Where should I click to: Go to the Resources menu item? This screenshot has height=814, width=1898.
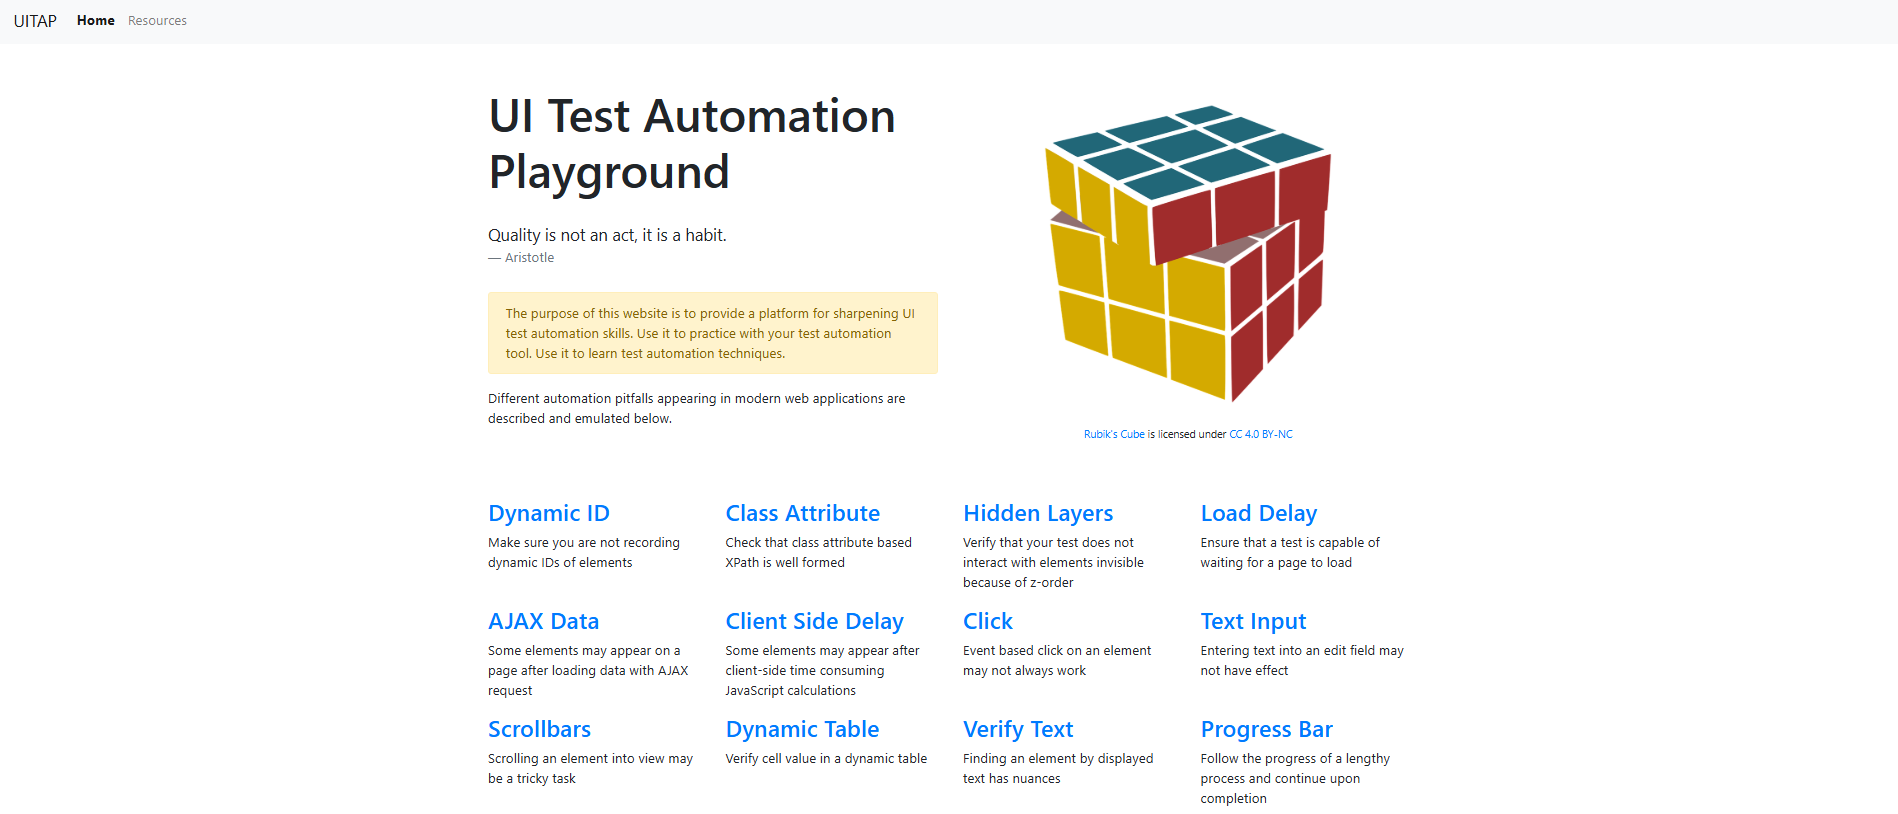pos(157,21)
